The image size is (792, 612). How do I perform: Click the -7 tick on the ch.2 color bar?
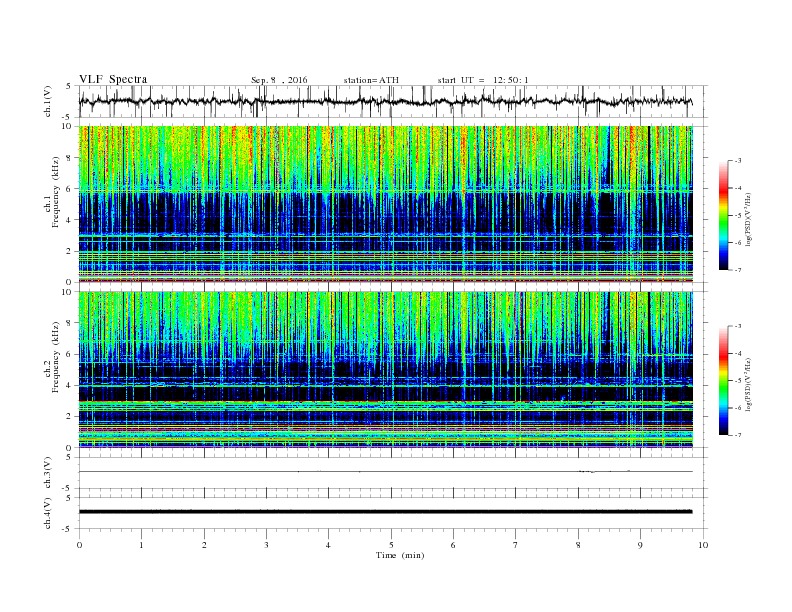[737, 435]
